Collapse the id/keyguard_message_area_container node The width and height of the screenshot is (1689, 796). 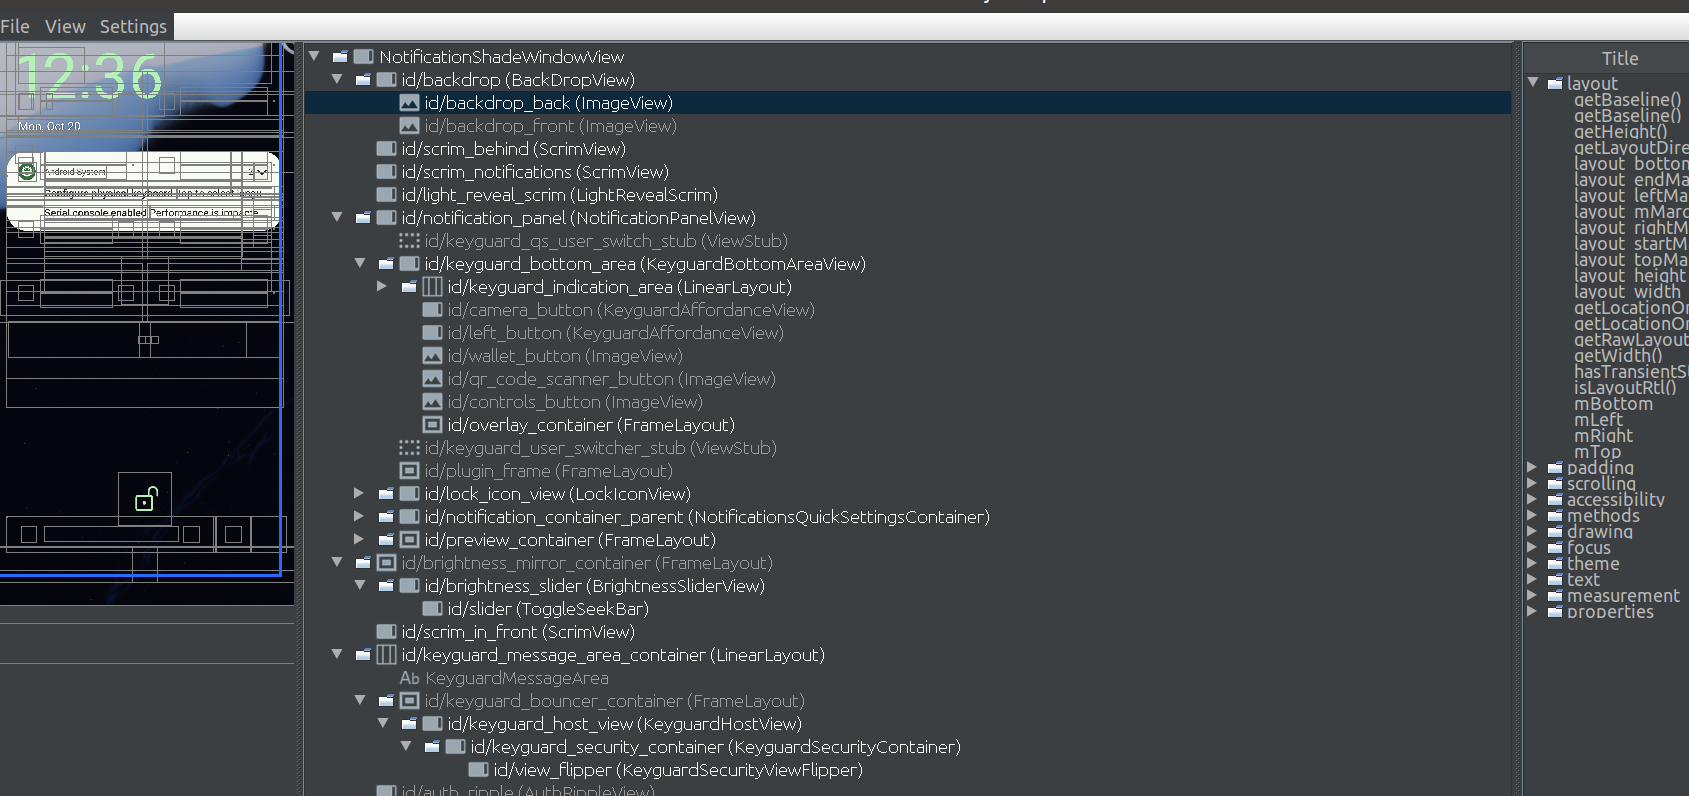pyautogui.click(x=337, y=654)
